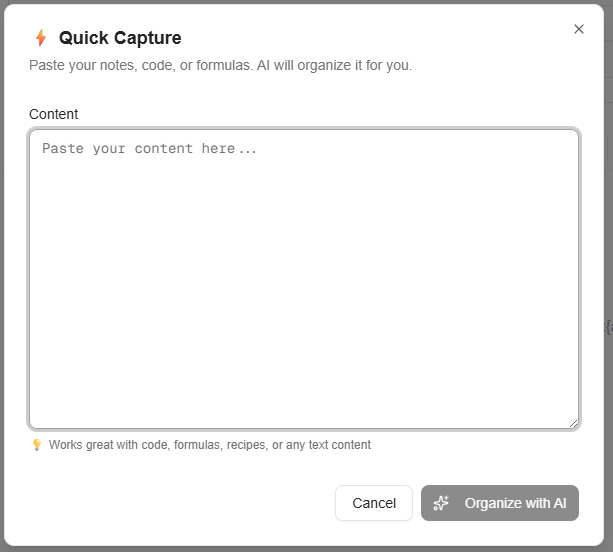This screenshot has width=613, height=552.
Task: Click blank footer space left of Cancel
Action: pos(180,503)
